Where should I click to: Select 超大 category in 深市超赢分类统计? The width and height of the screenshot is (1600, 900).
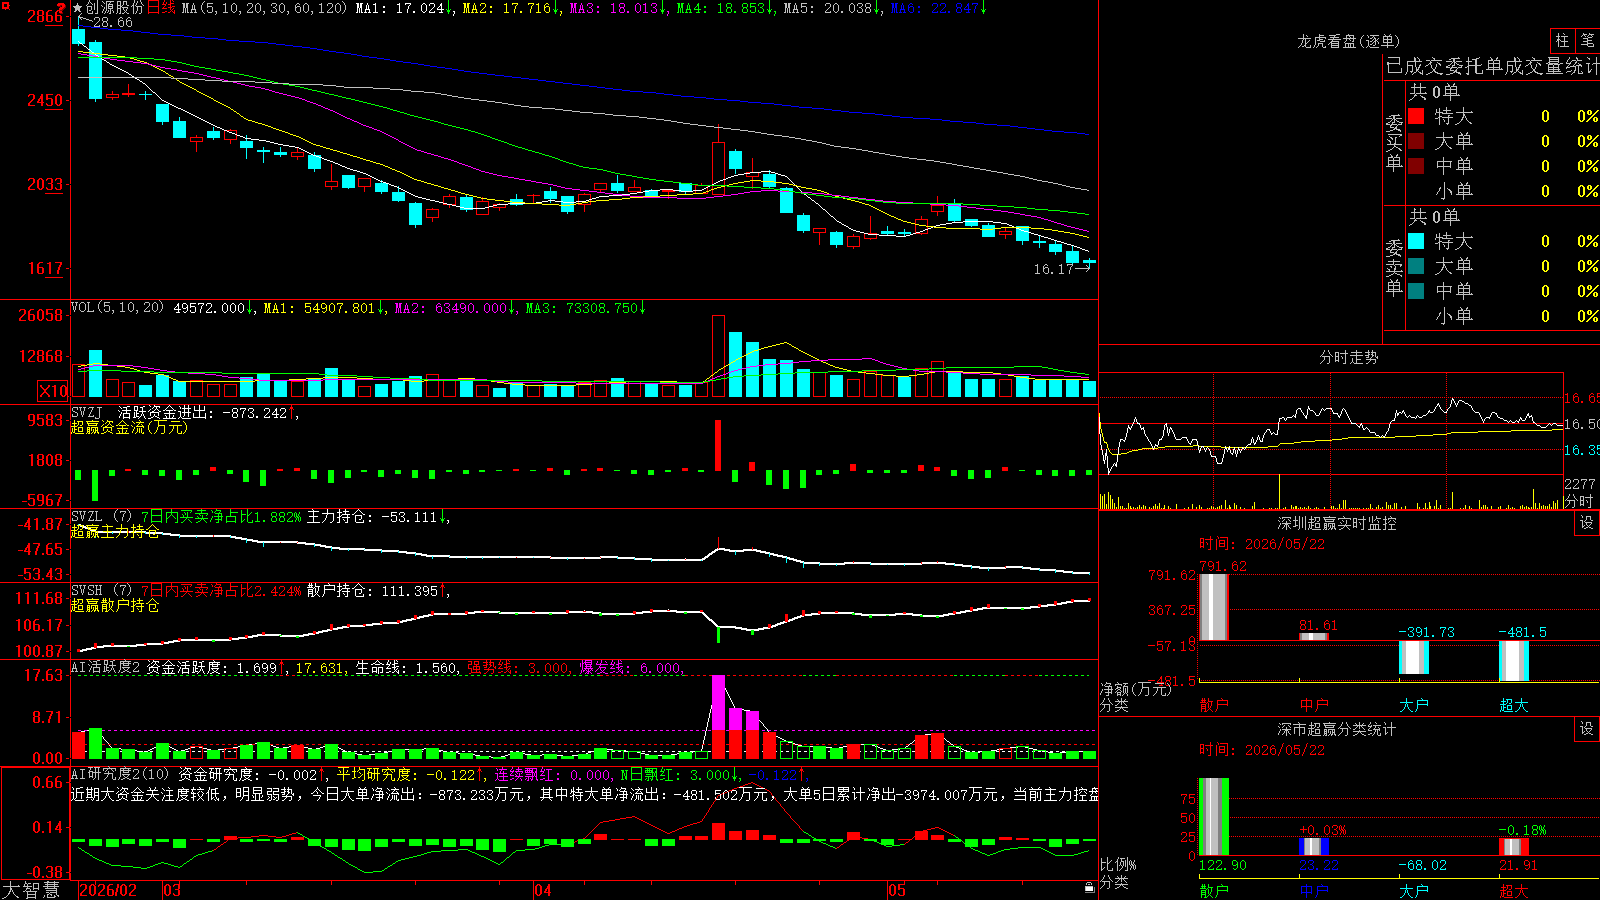pyautogui.click(x=1514, y=891)
